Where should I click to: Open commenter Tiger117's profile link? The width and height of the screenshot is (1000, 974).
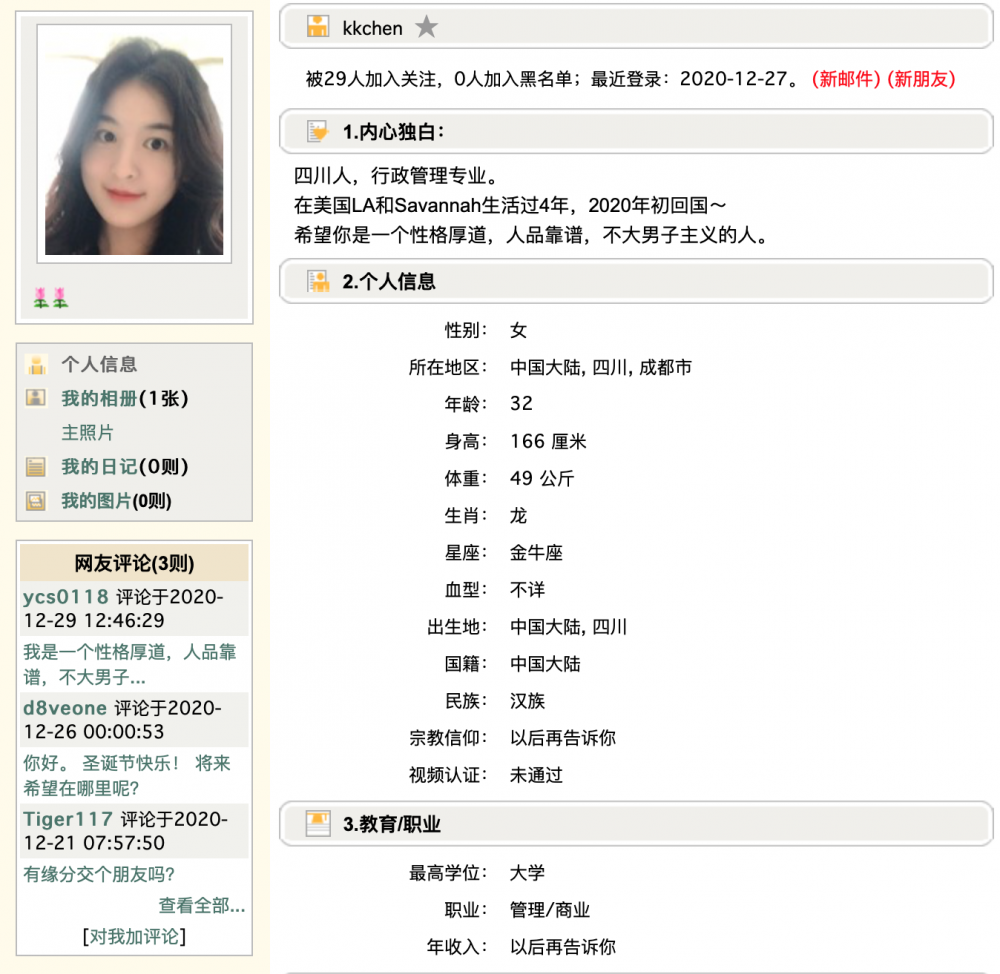(68, 819)
